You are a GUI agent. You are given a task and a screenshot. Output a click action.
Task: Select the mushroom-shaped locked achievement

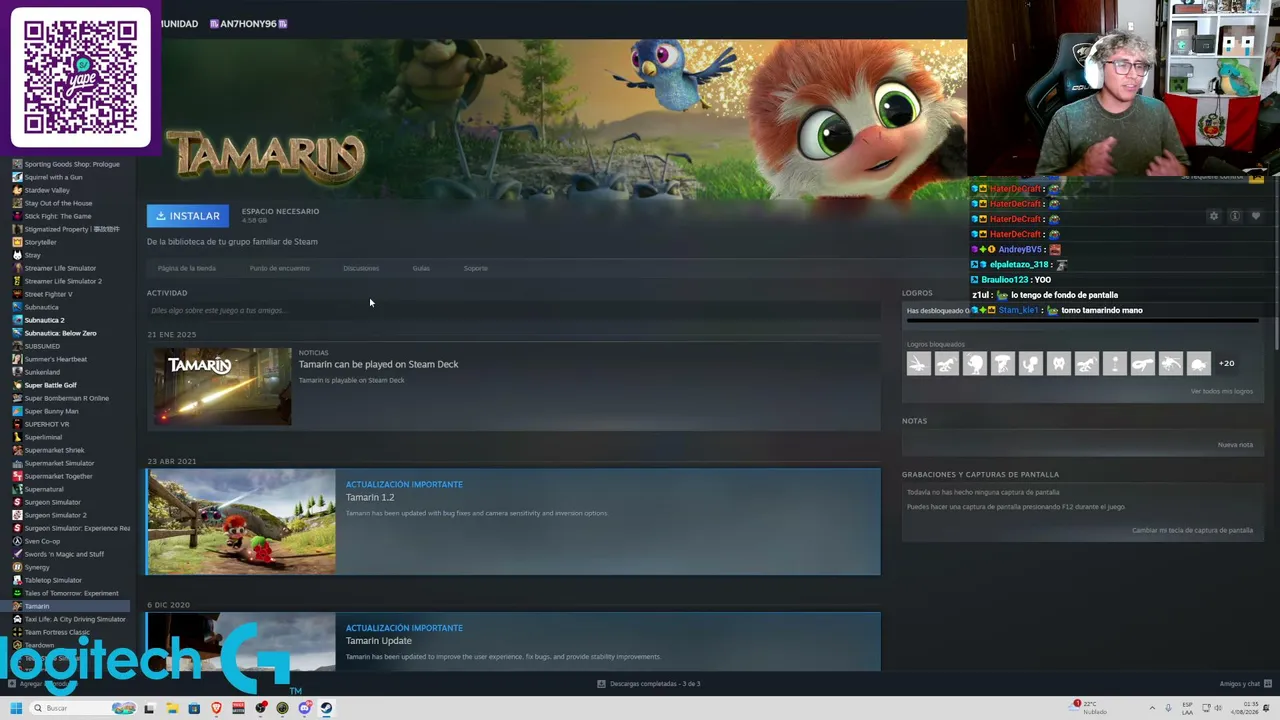click(1002, 364)
